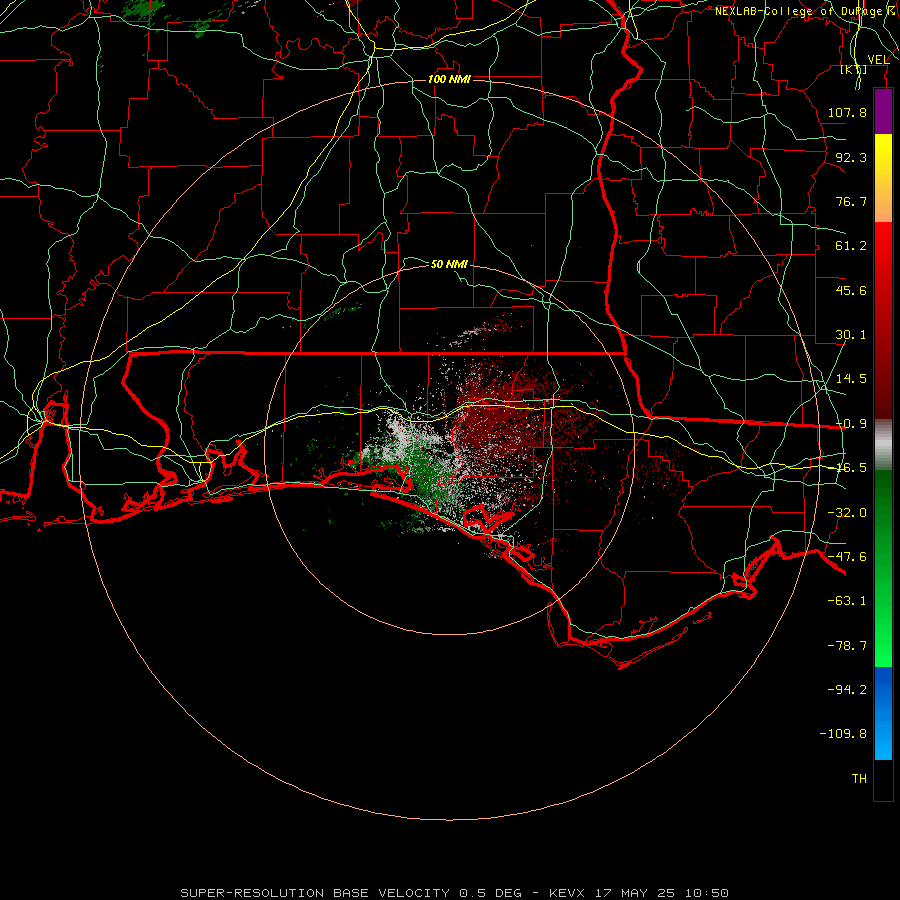Select the 92.3 velocity scale value
This screenshot has width=900, height=900.
click(851, 157)
